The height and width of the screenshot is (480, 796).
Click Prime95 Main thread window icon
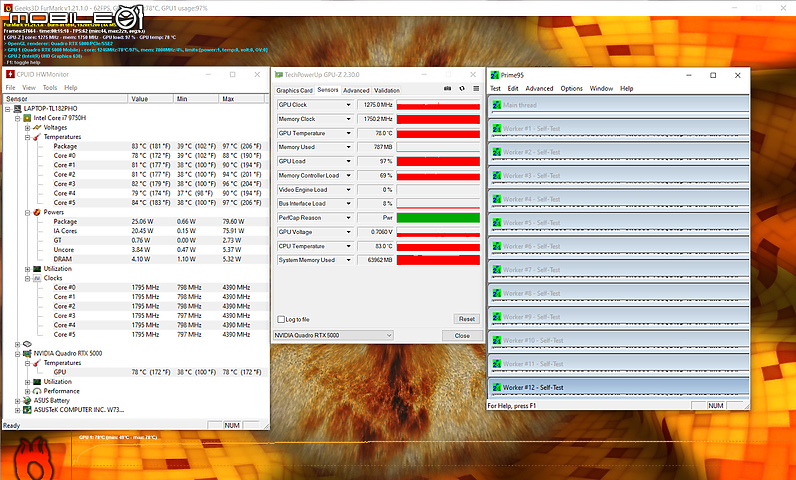[x=496, y=105]
